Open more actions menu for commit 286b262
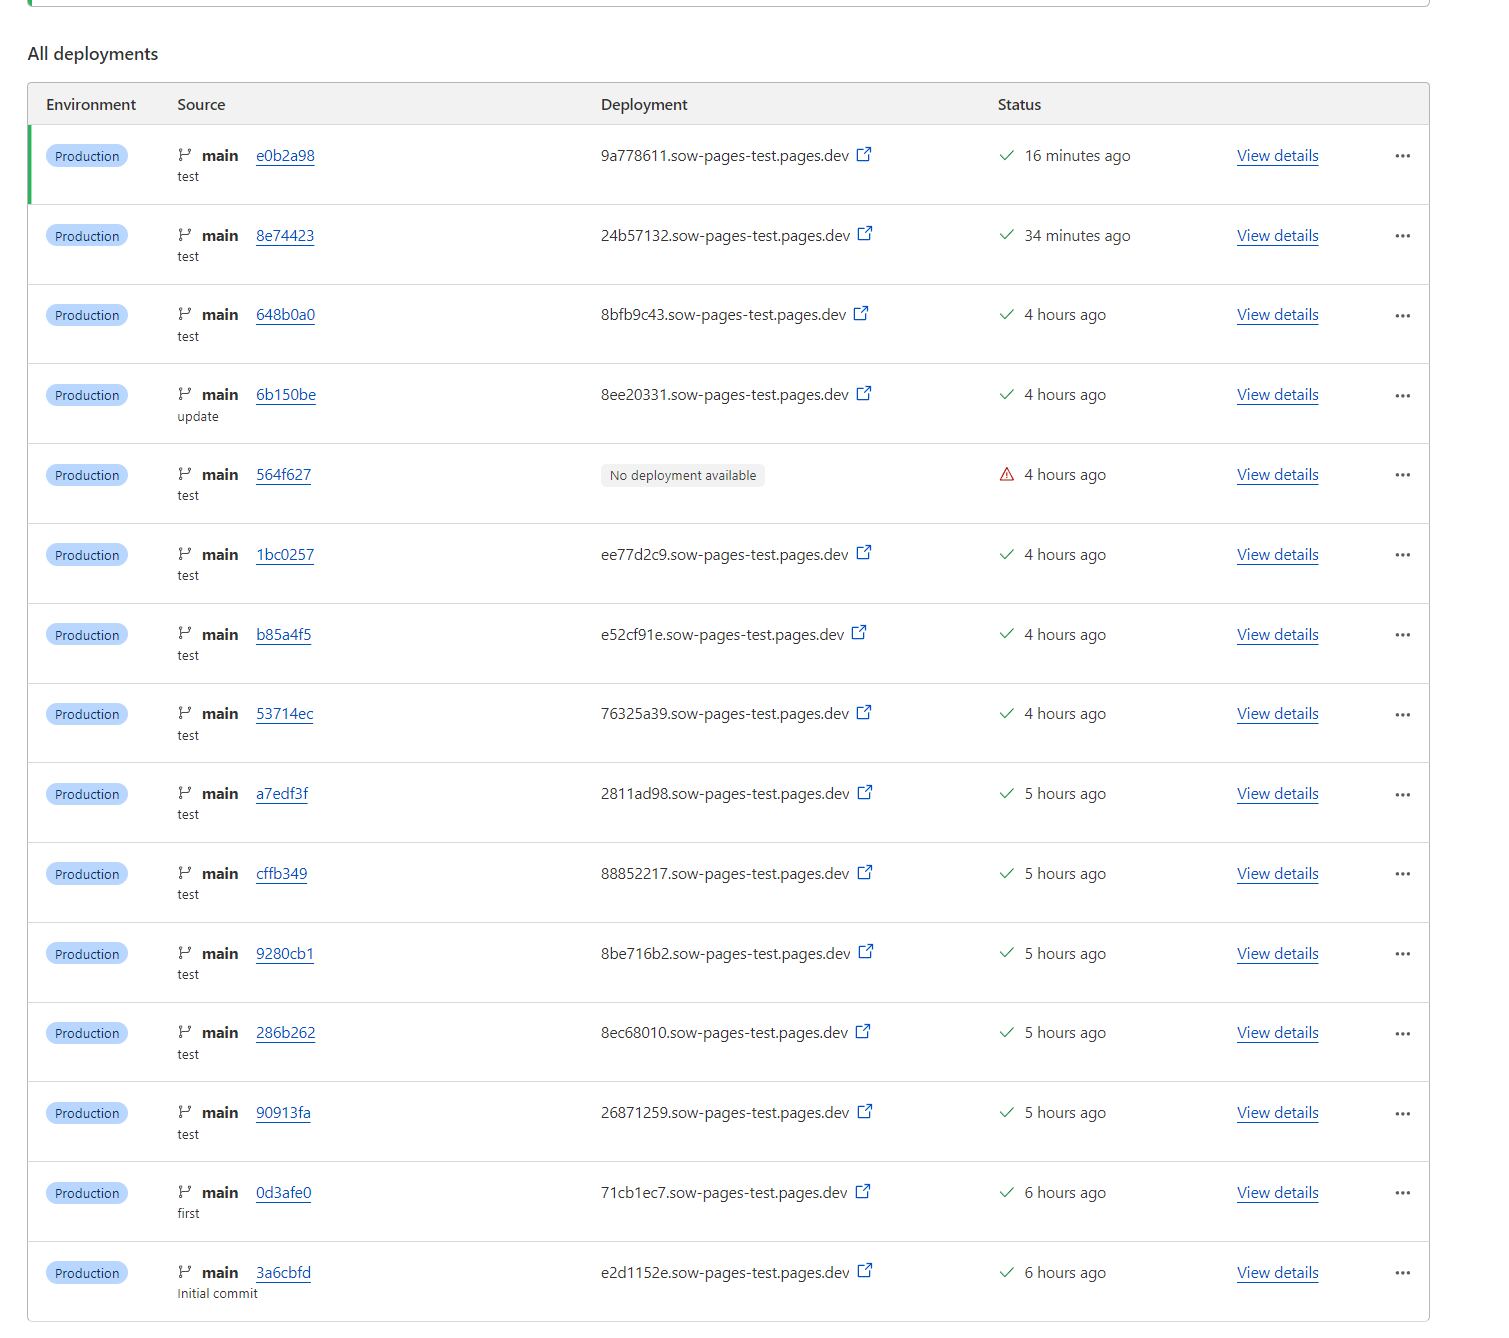1509x1338 pixels. click(x=1403, y=1034)
